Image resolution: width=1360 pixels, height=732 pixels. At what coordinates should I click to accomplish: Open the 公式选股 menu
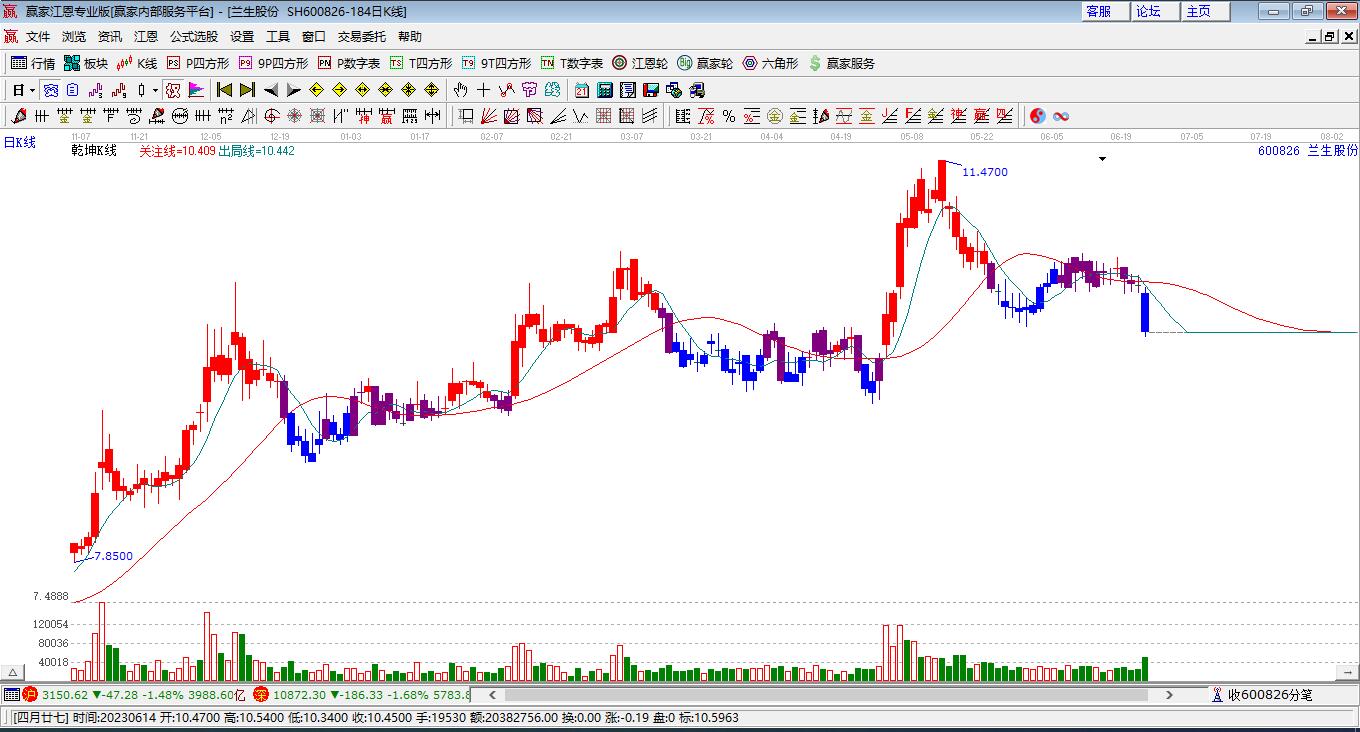[x=193, y=37]
